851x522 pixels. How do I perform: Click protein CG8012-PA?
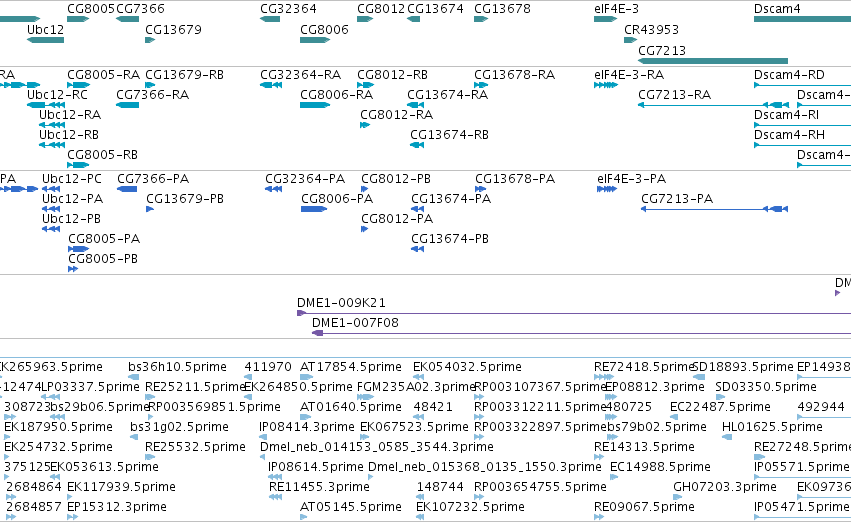click(x=397, y=219)
